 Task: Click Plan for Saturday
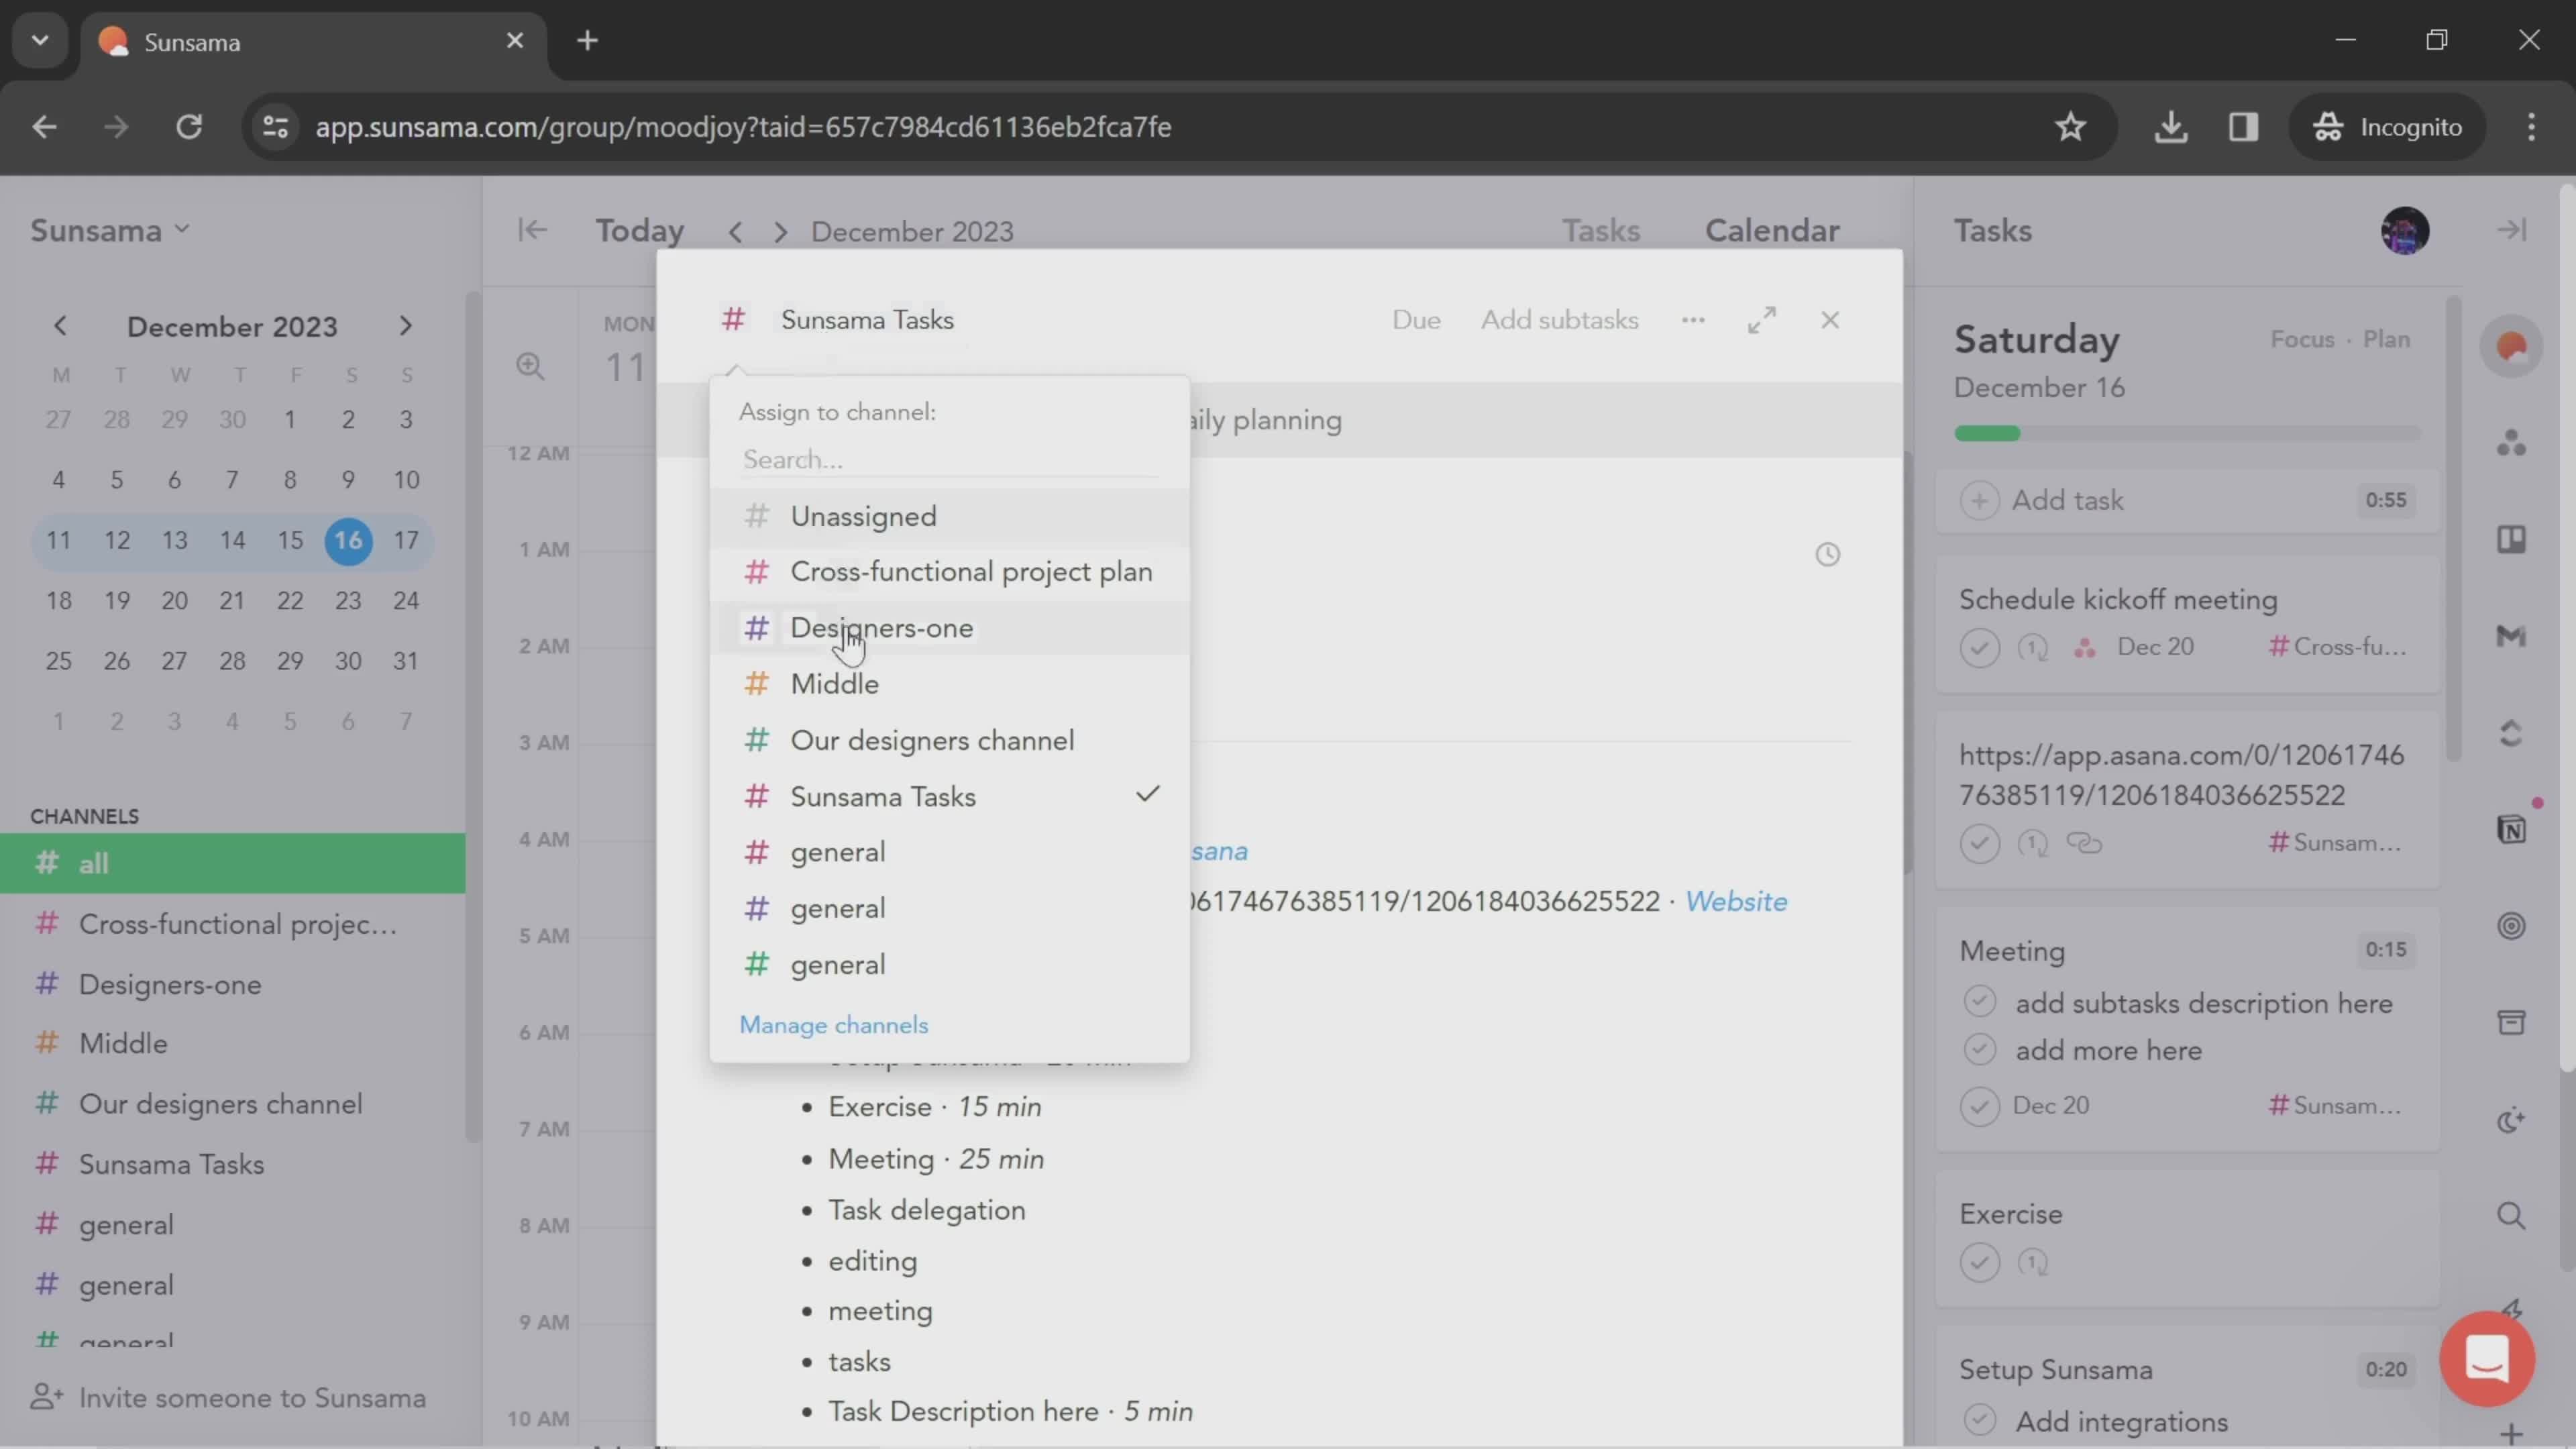pyautogui.click(x=2386, y=339)
